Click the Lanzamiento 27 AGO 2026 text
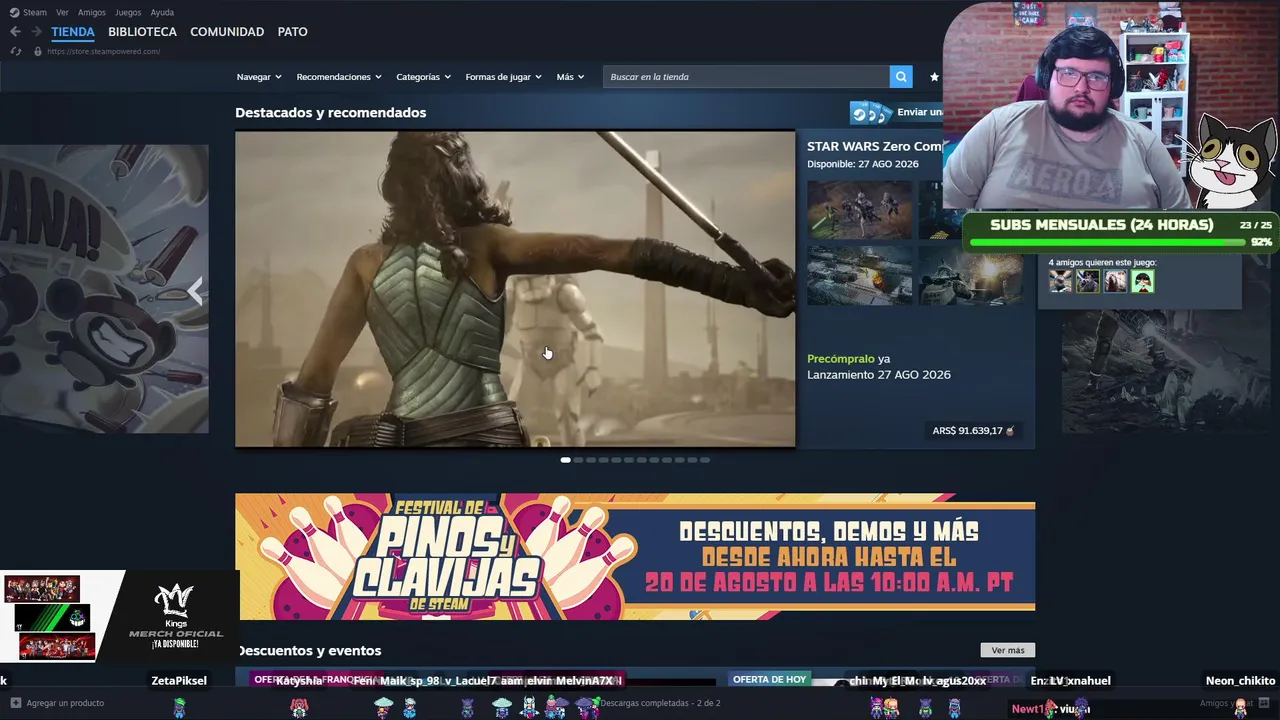This screenshot has width=1280, height=720. click(x=879, y=375)
